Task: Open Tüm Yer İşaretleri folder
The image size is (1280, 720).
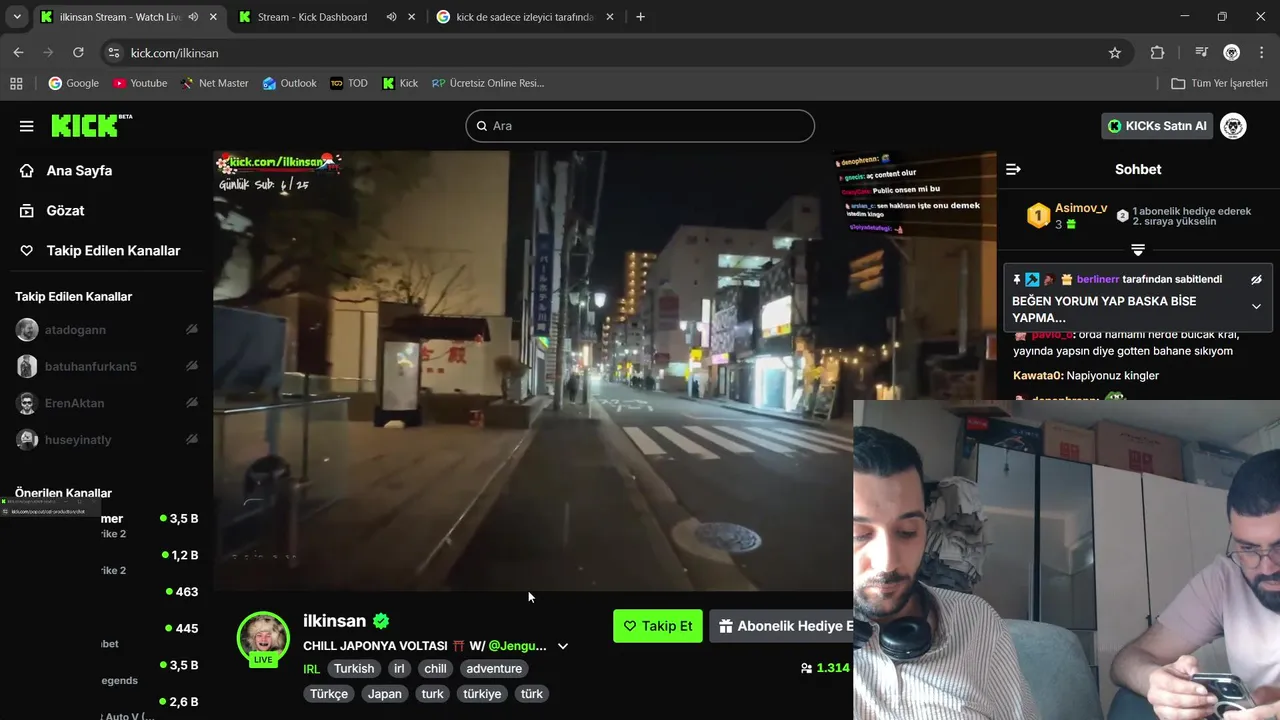Action: point(1219,83)
